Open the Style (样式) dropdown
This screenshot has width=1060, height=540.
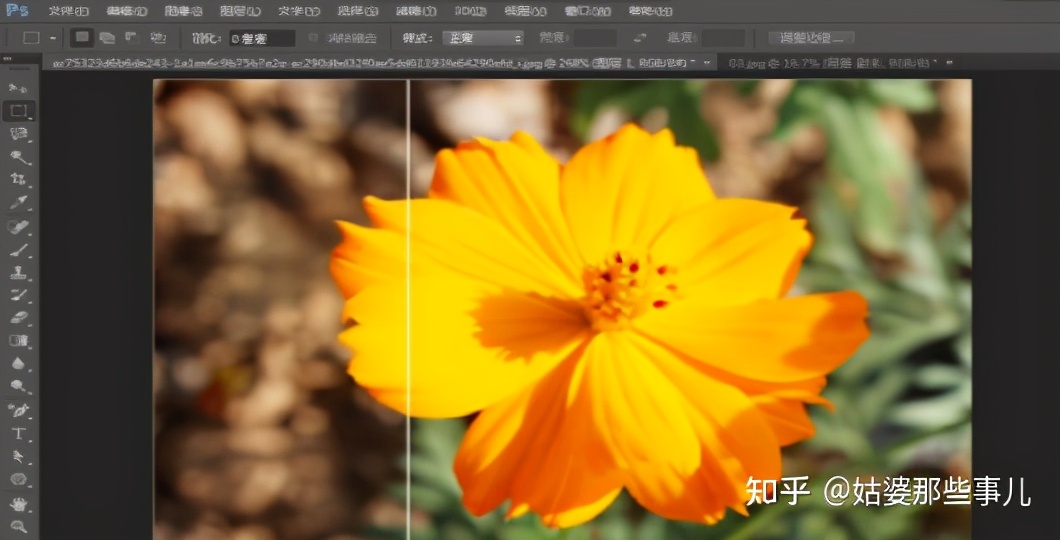pos(485,38)
